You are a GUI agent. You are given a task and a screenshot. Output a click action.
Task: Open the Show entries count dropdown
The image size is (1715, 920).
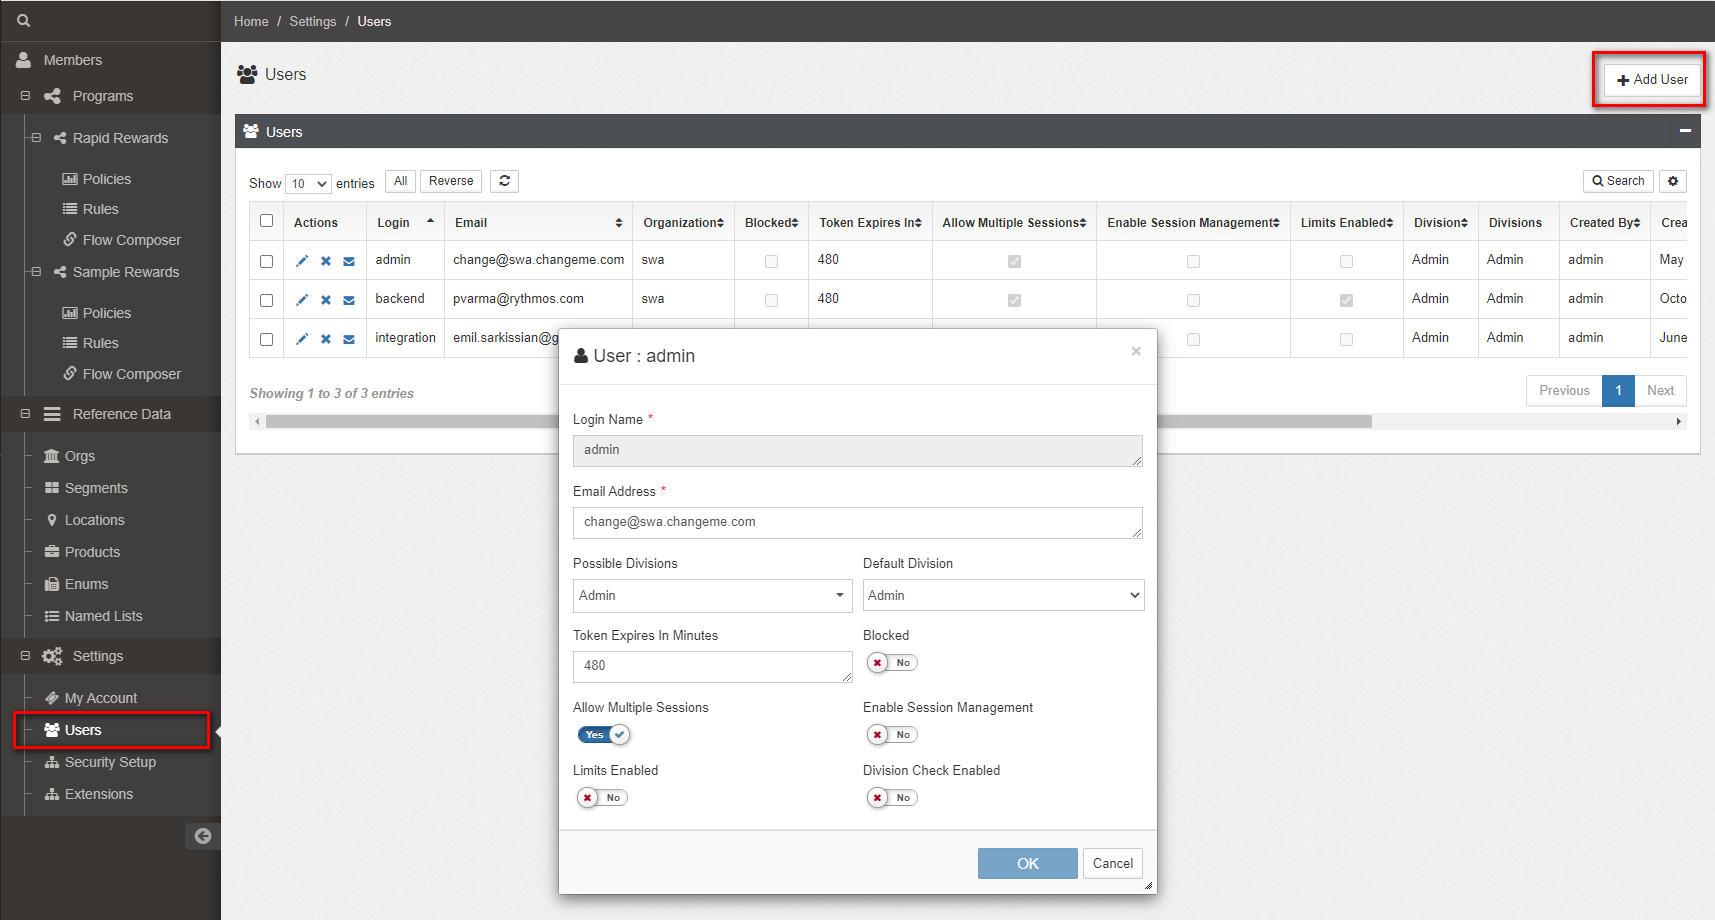point(308,184)
